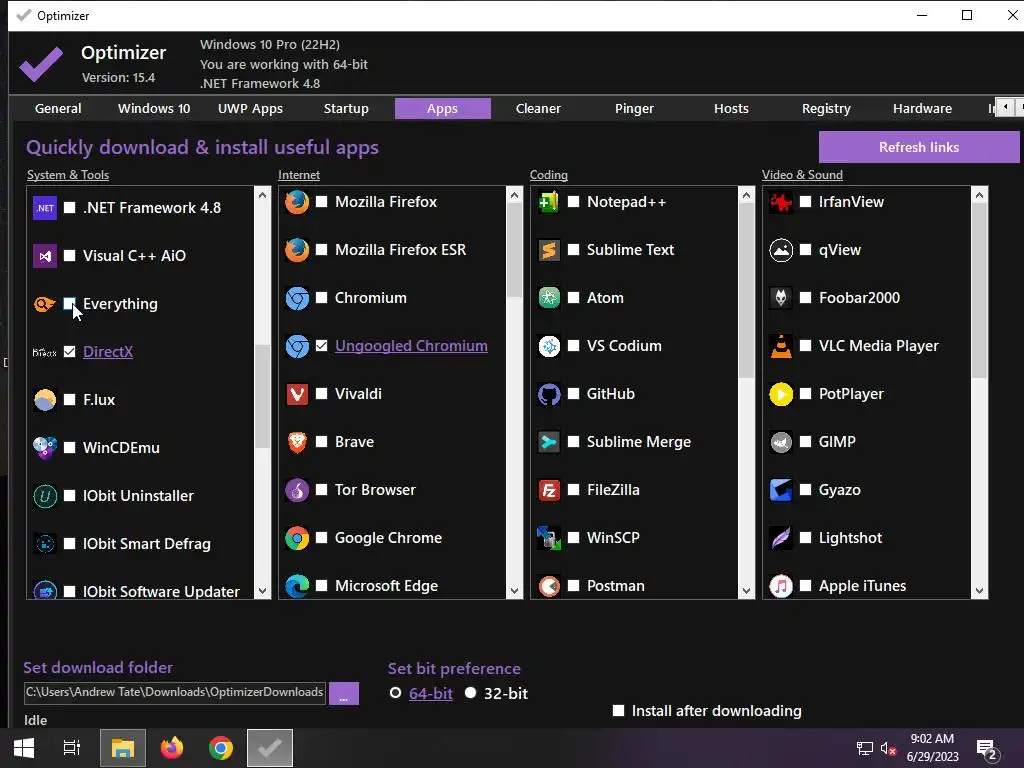Click the Visual C++ AiO icon

coord(44,256)
